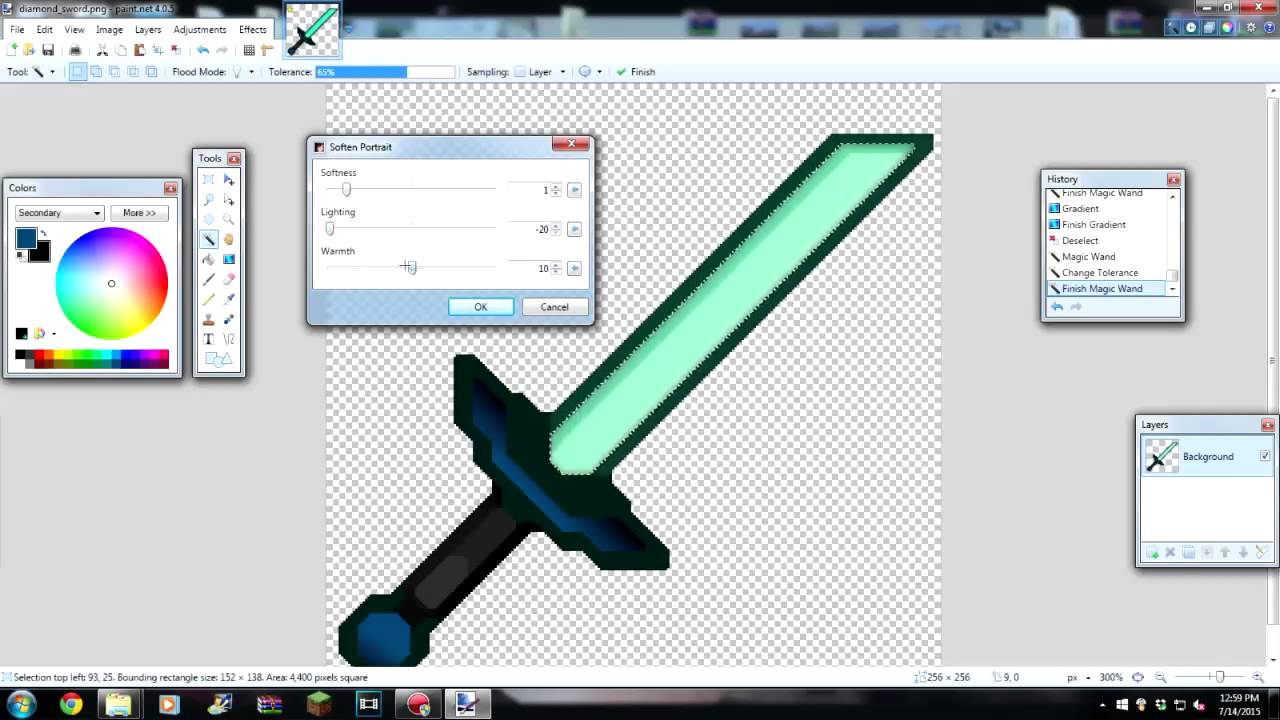The width and height of the screenshot is (1280, 720).
Task: Select the Magic Wand tool
Action: (x=208, y=239)
